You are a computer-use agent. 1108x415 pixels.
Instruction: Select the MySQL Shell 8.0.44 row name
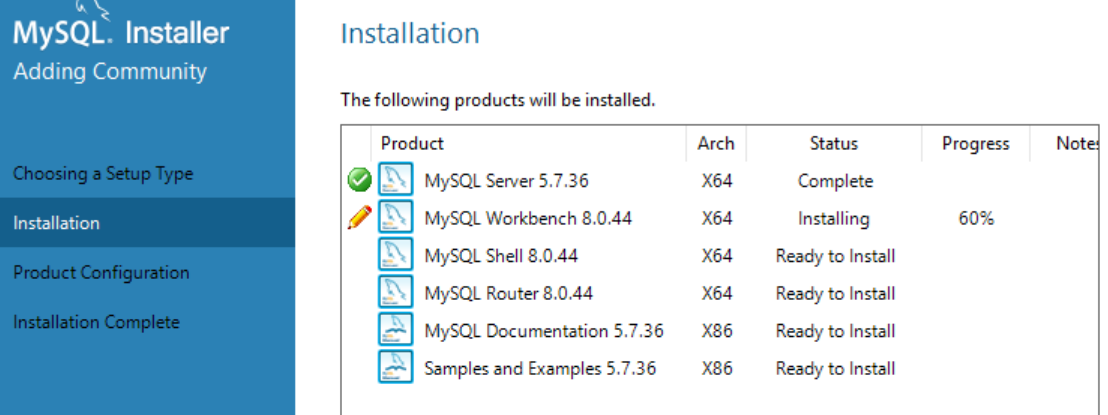point(501,256)
